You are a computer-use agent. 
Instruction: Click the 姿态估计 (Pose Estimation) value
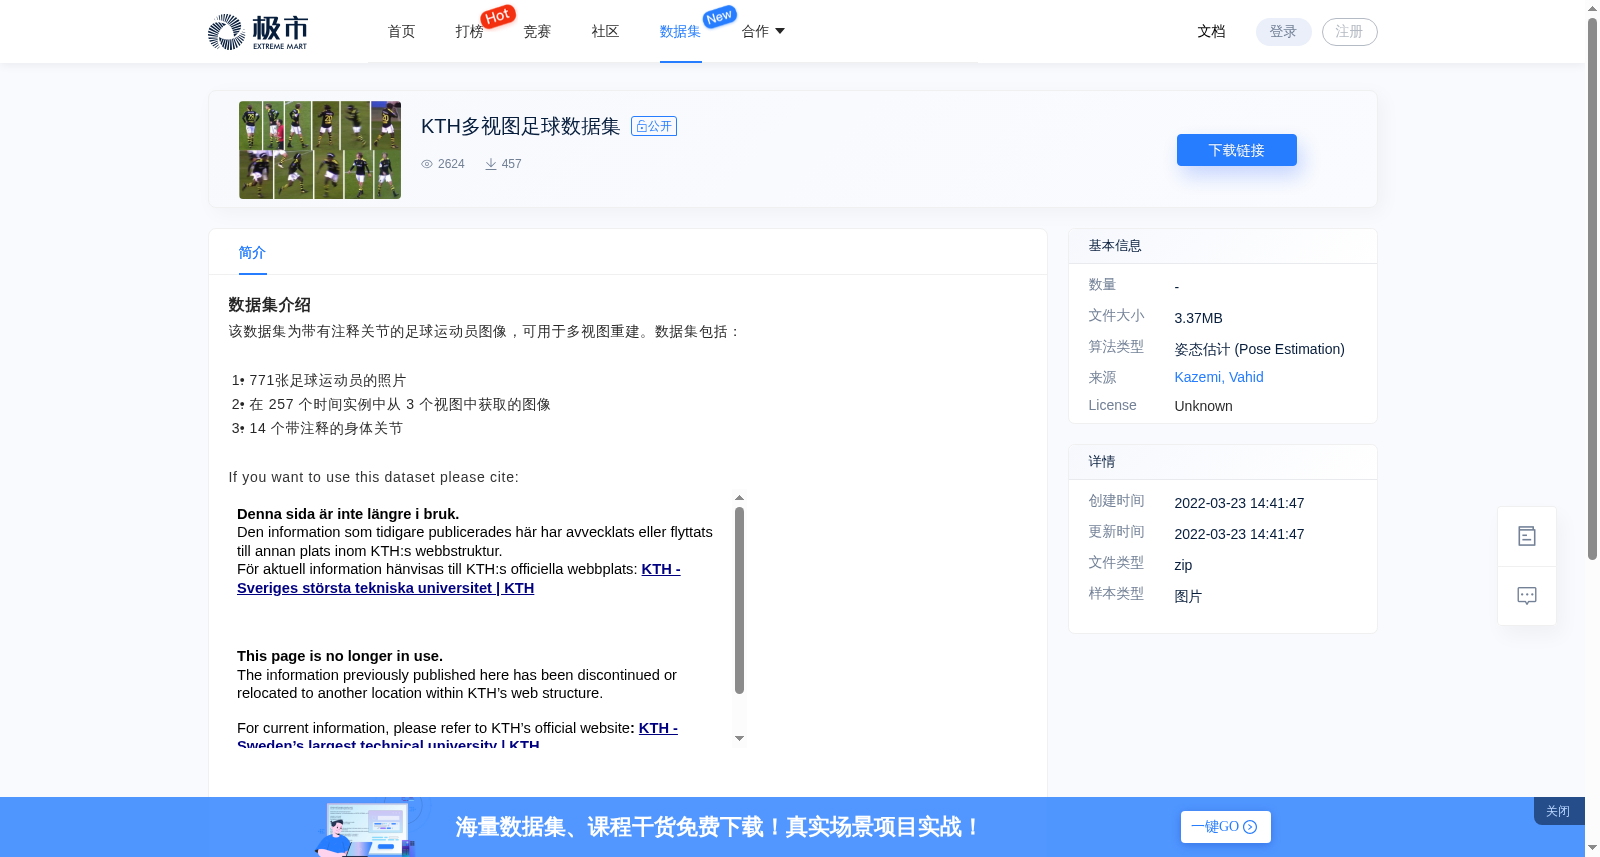[x=1259, y=349]
